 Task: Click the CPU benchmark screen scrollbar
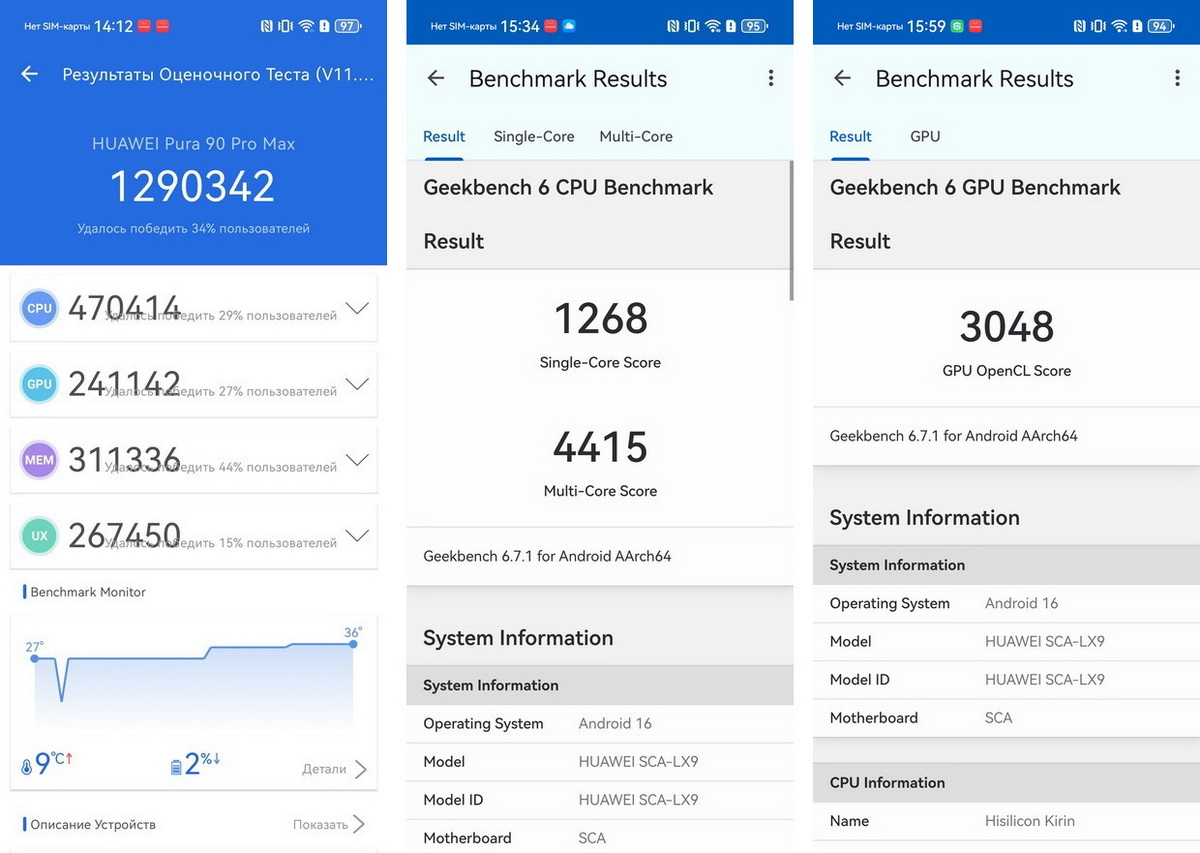[791, 230]
